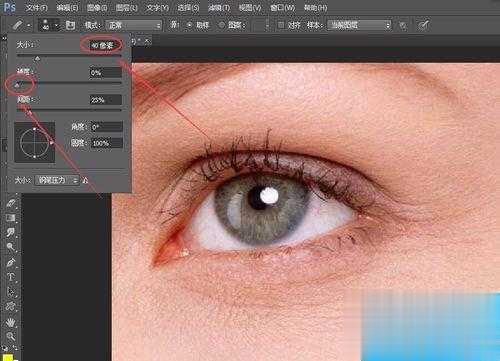Select the 图案 (Pattern) source radio button
Viewport: 500px width, 361px height.
221,25
